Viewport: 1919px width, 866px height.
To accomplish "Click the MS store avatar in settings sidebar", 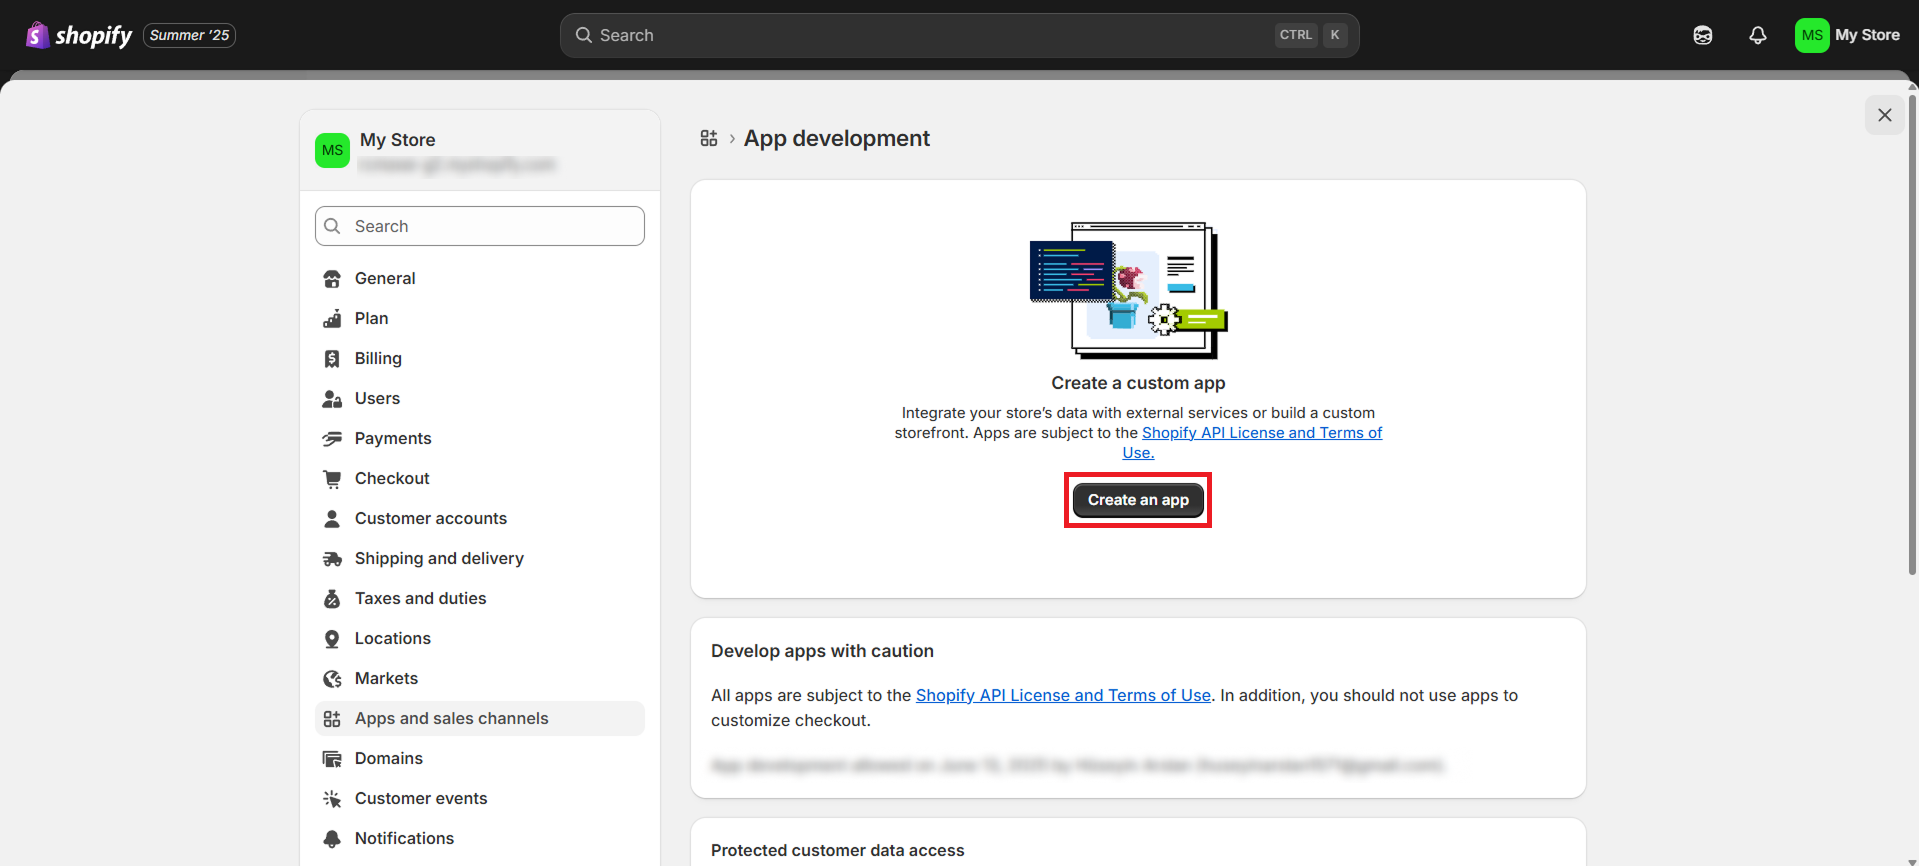I will tap(332, 150).
